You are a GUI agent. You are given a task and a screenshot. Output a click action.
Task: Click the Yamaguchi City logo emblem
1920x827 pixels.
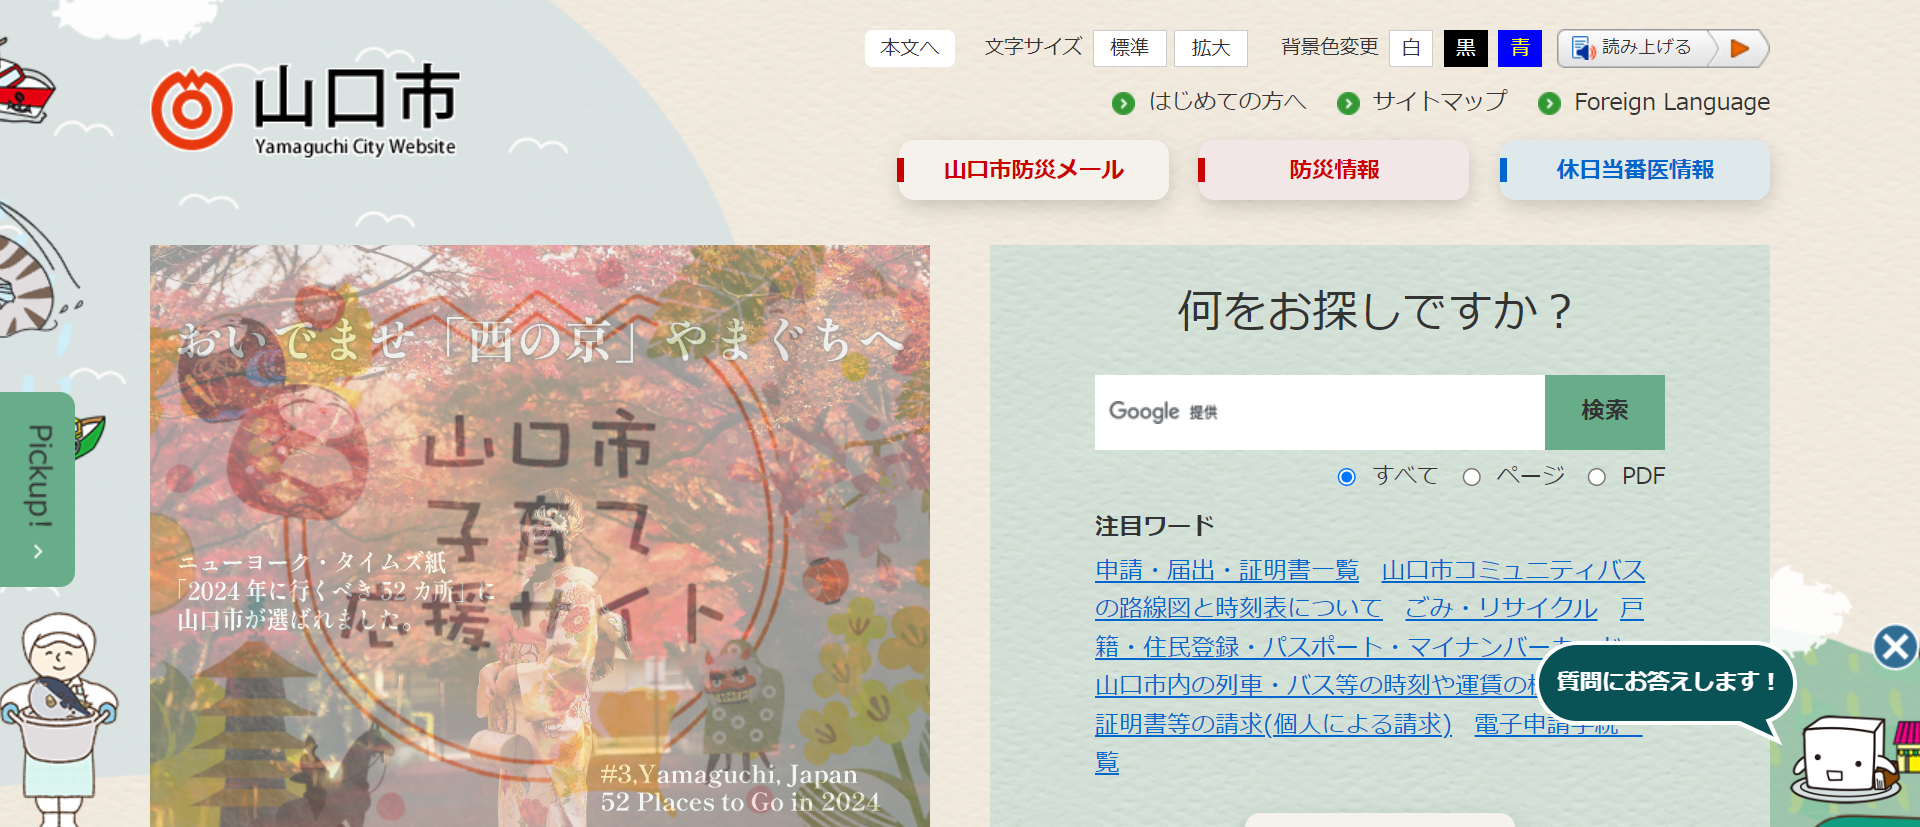coord(191,109)
